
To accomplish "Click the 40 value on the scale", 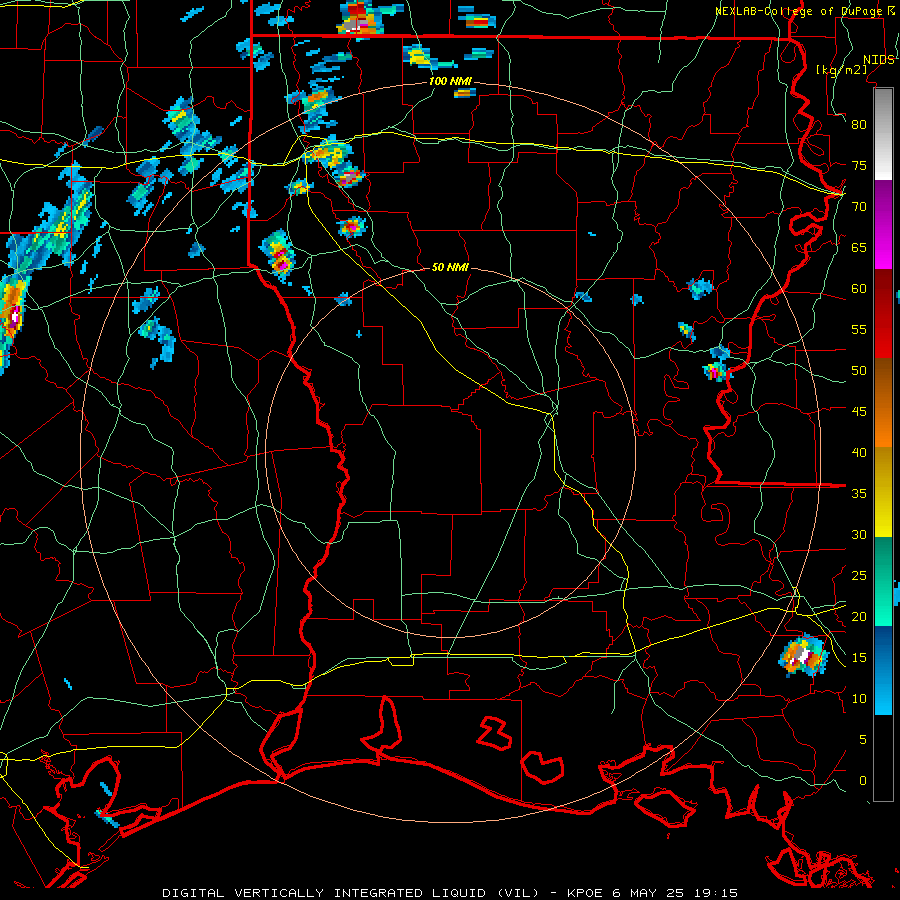I will [859, 452].
